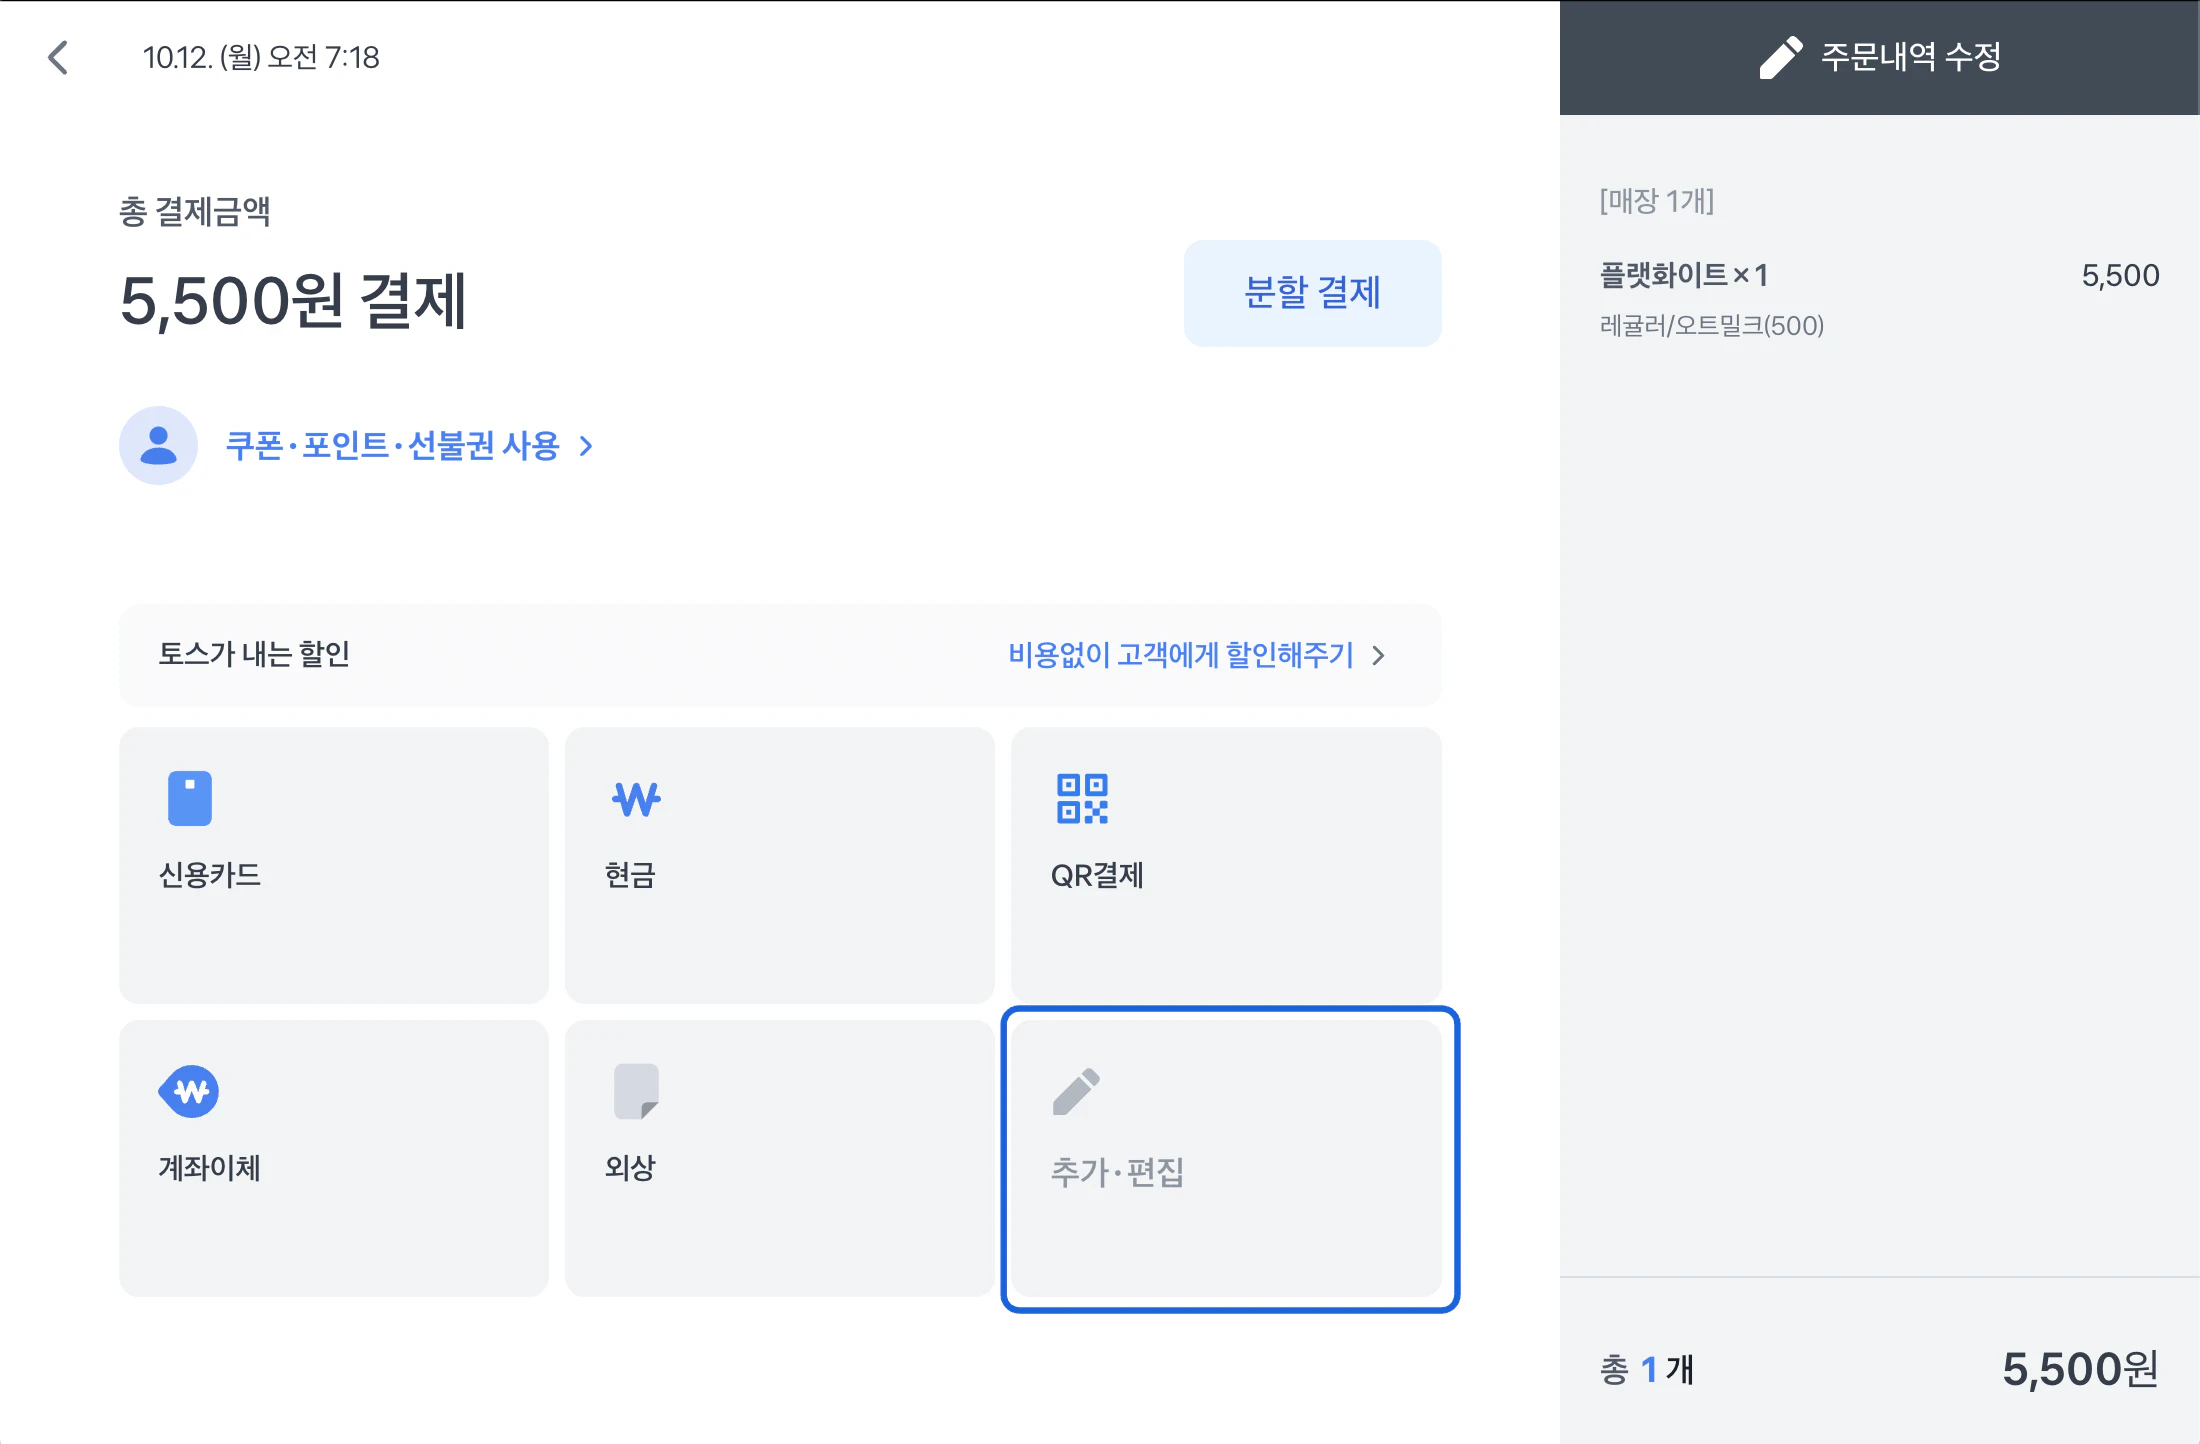The width and height of the screenshot is (2200, 1444).
Task: Open 쿠폰·포인트·선불권 사용 link
Action: 392,445
